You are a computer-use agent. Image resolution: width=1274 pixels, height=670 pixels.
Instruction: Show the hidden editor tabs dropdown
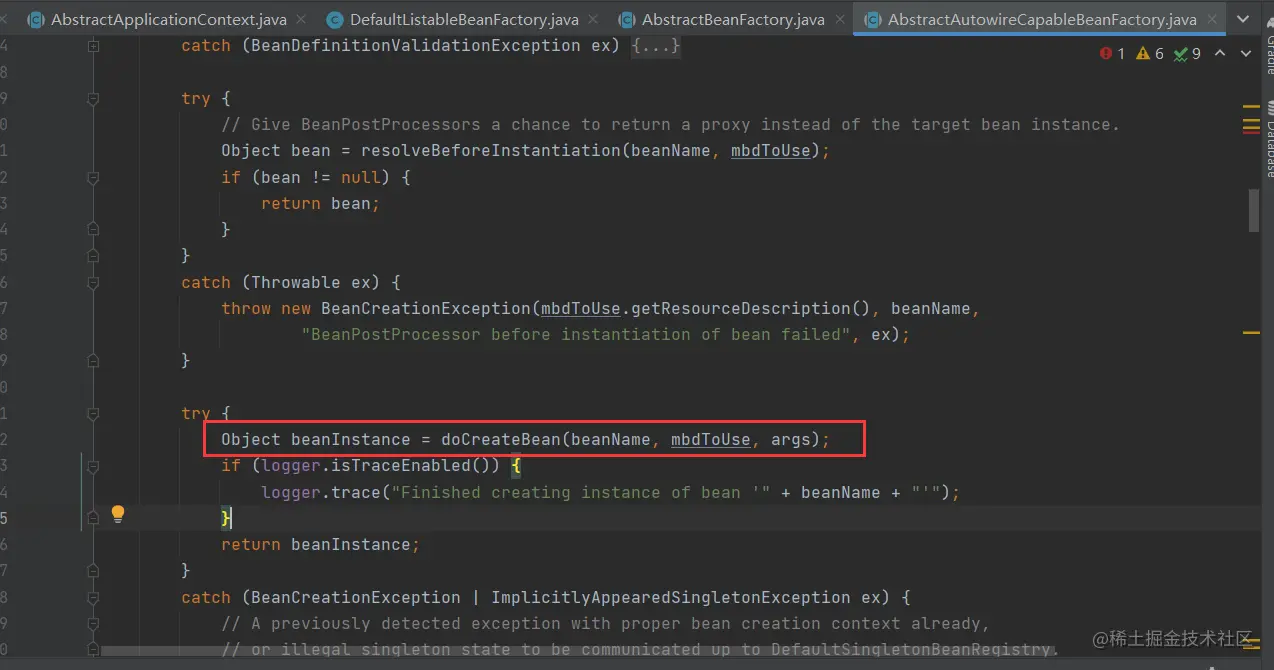click(1242, 19)
